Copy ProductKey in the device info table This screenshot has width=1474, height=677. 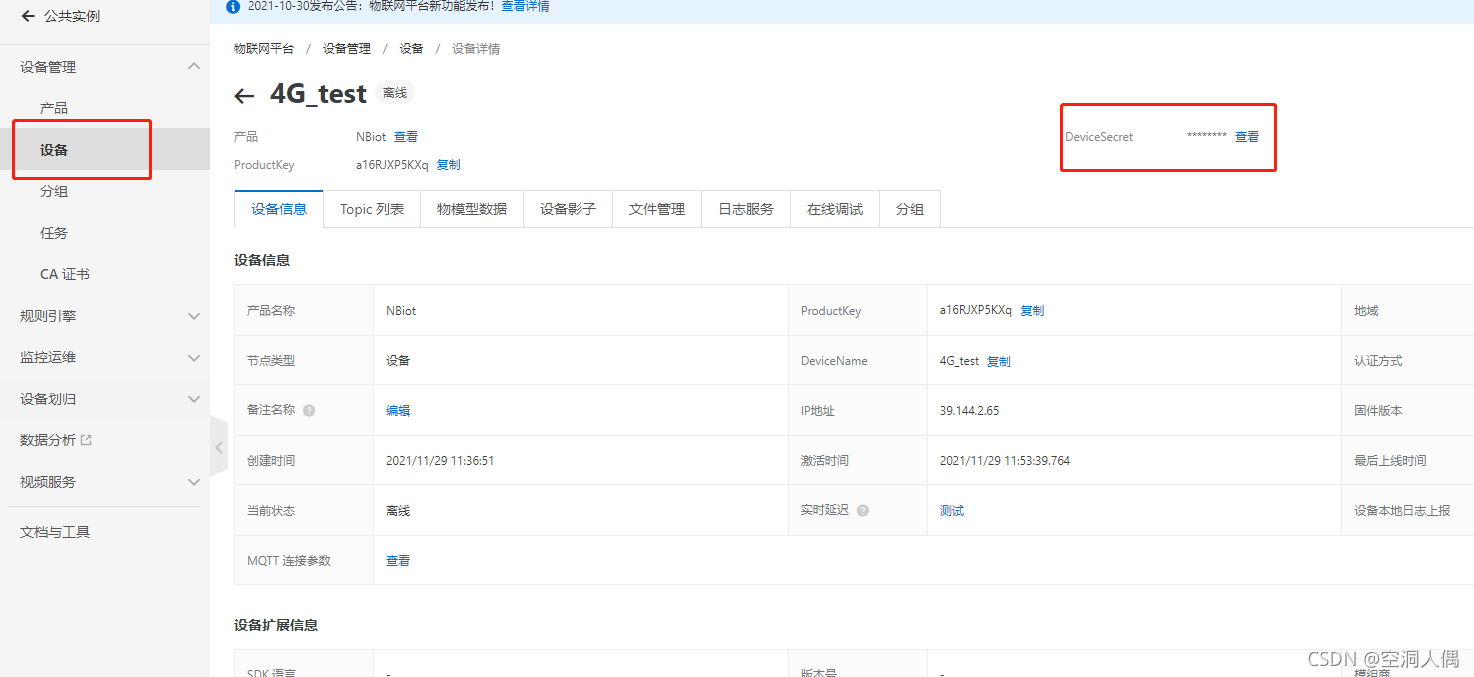1032,311
